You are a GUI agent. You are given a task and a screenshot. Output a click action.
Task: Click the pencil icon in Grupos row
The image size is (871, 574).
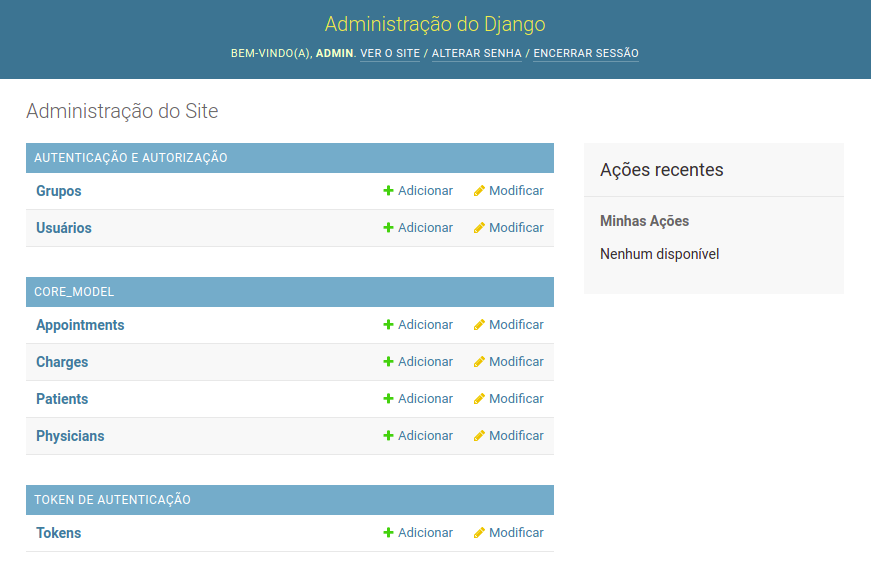point(479,191)
